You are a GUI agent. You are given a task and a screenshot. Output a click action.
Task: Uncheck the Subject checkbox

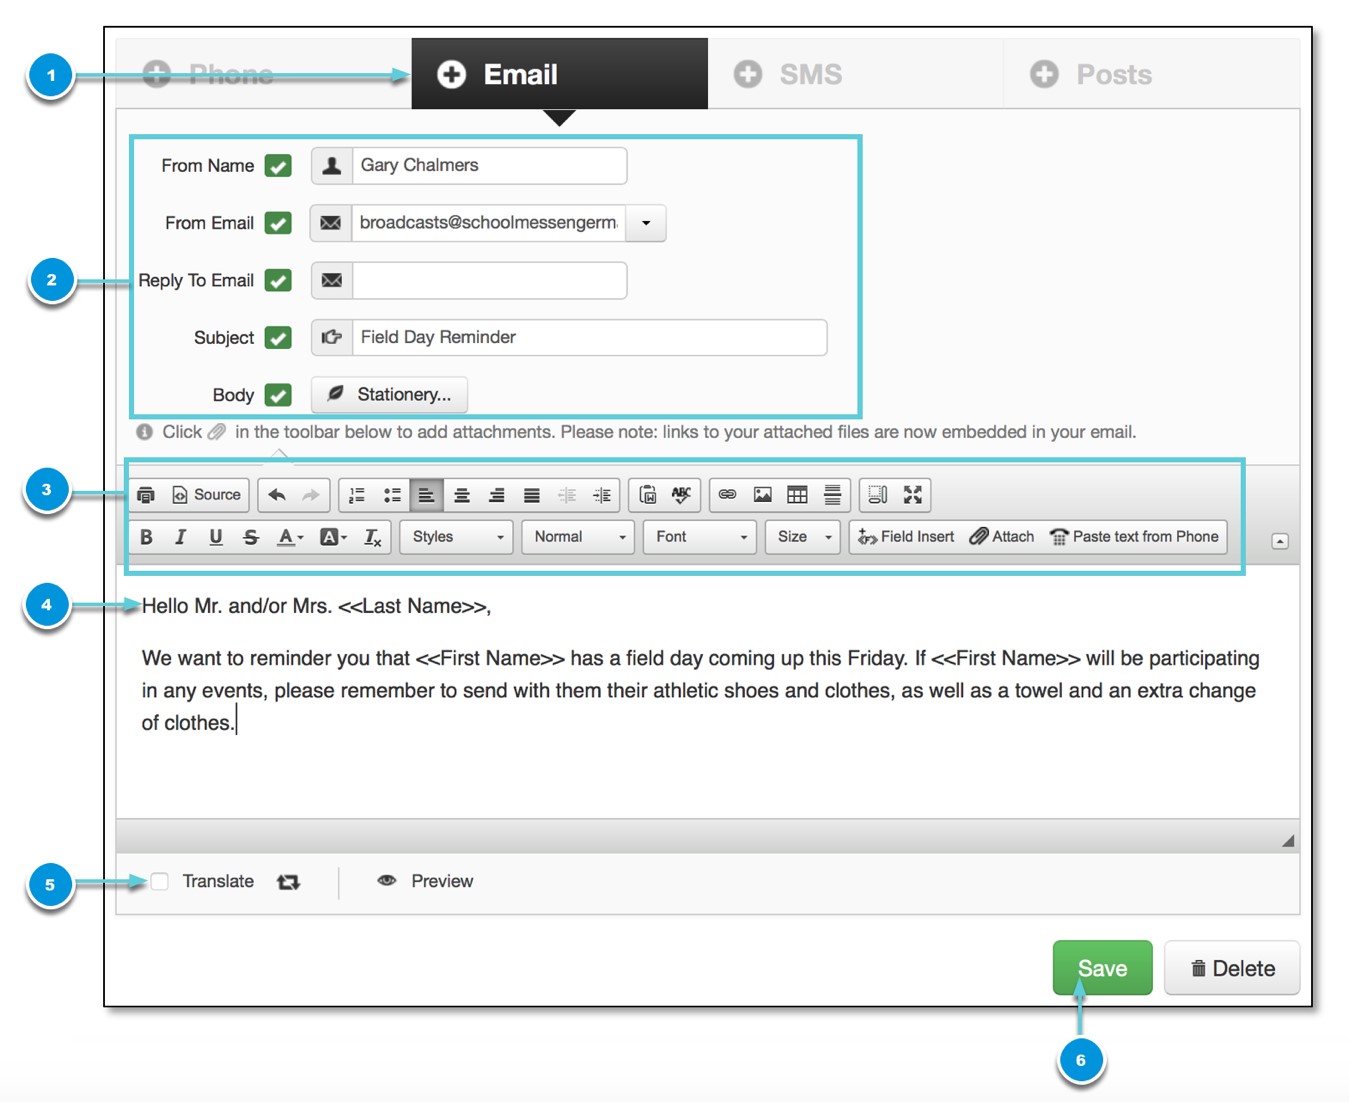tap(277, 338)
